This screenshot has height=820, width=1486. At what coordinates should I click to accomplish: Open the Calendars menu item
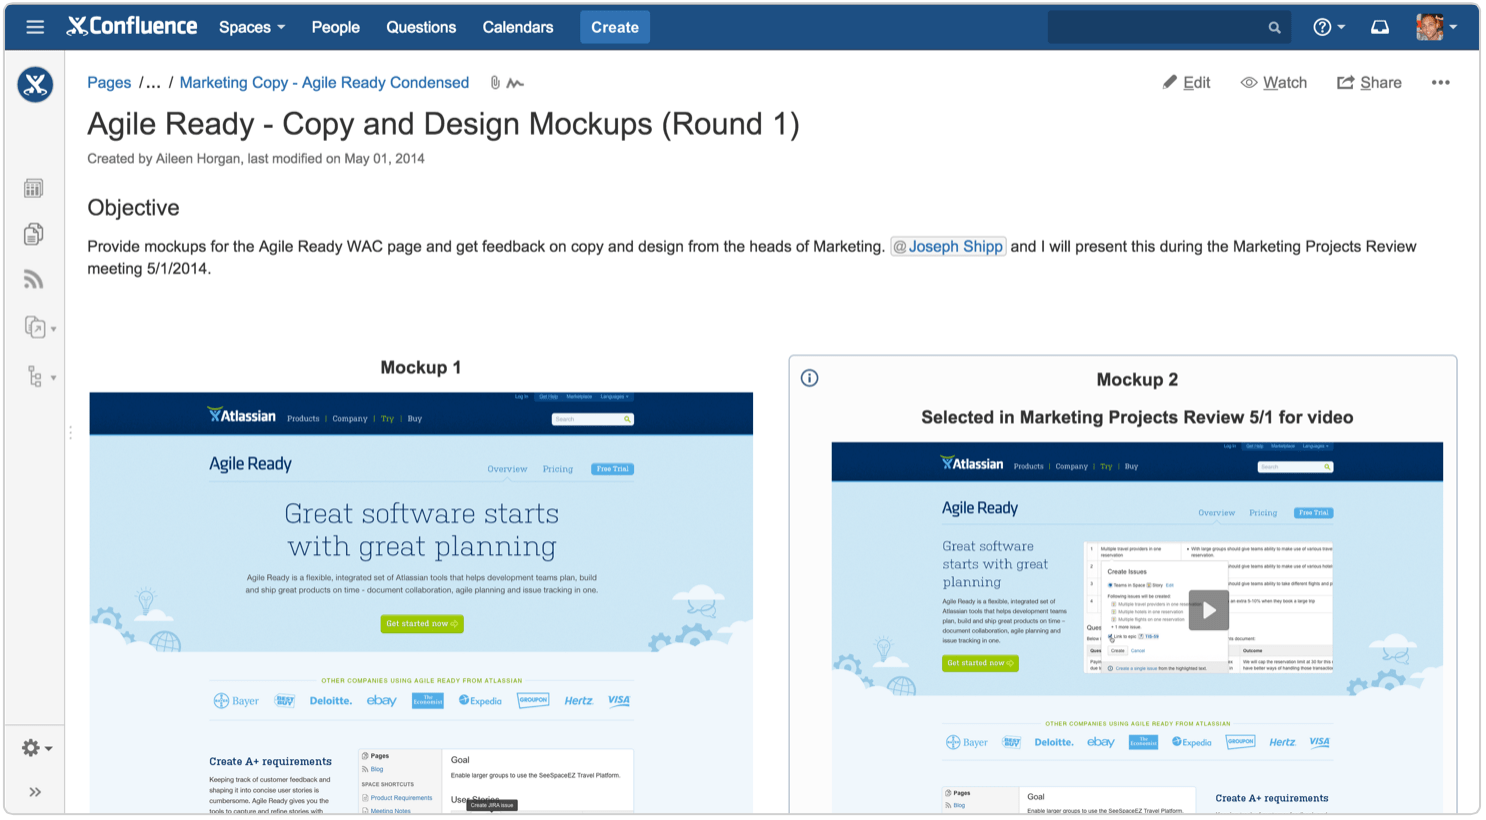click(x=518, y=27)
